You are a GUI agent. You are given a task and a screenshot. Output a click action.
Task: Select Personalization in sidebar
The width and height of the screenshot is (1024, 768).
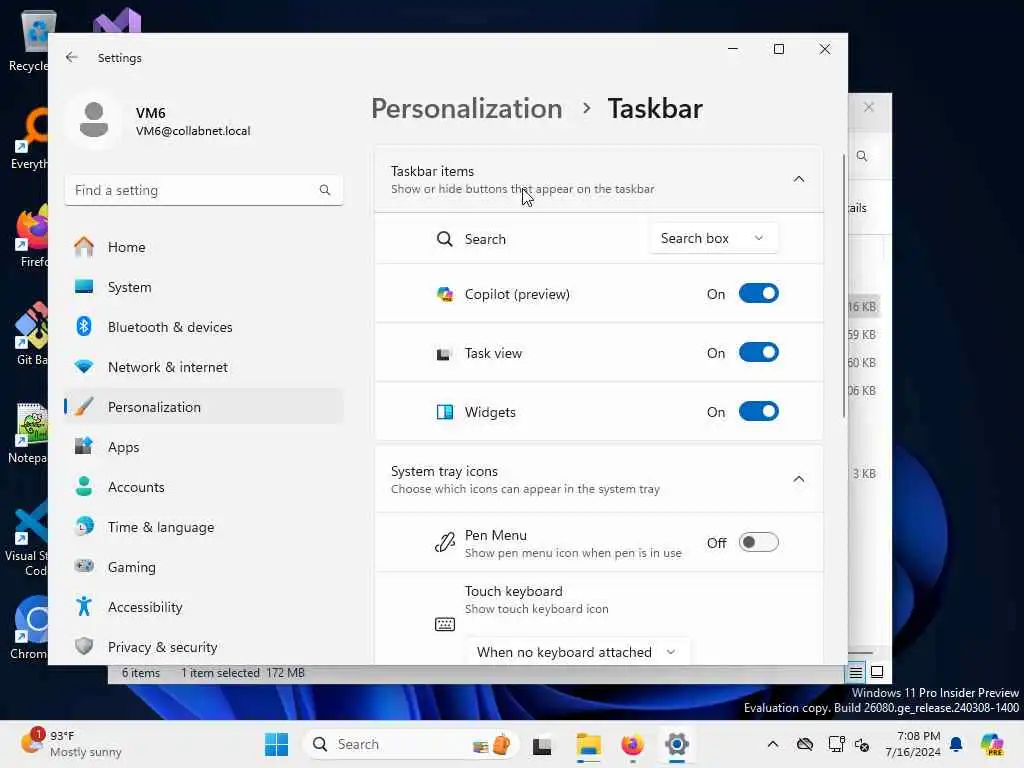coord(204,407)
